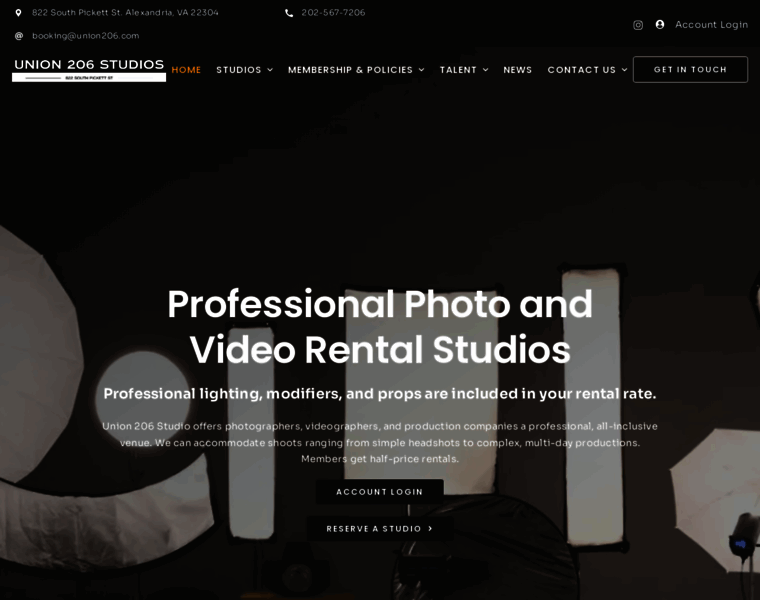Click the 822 South Pickett St. address

125,13
